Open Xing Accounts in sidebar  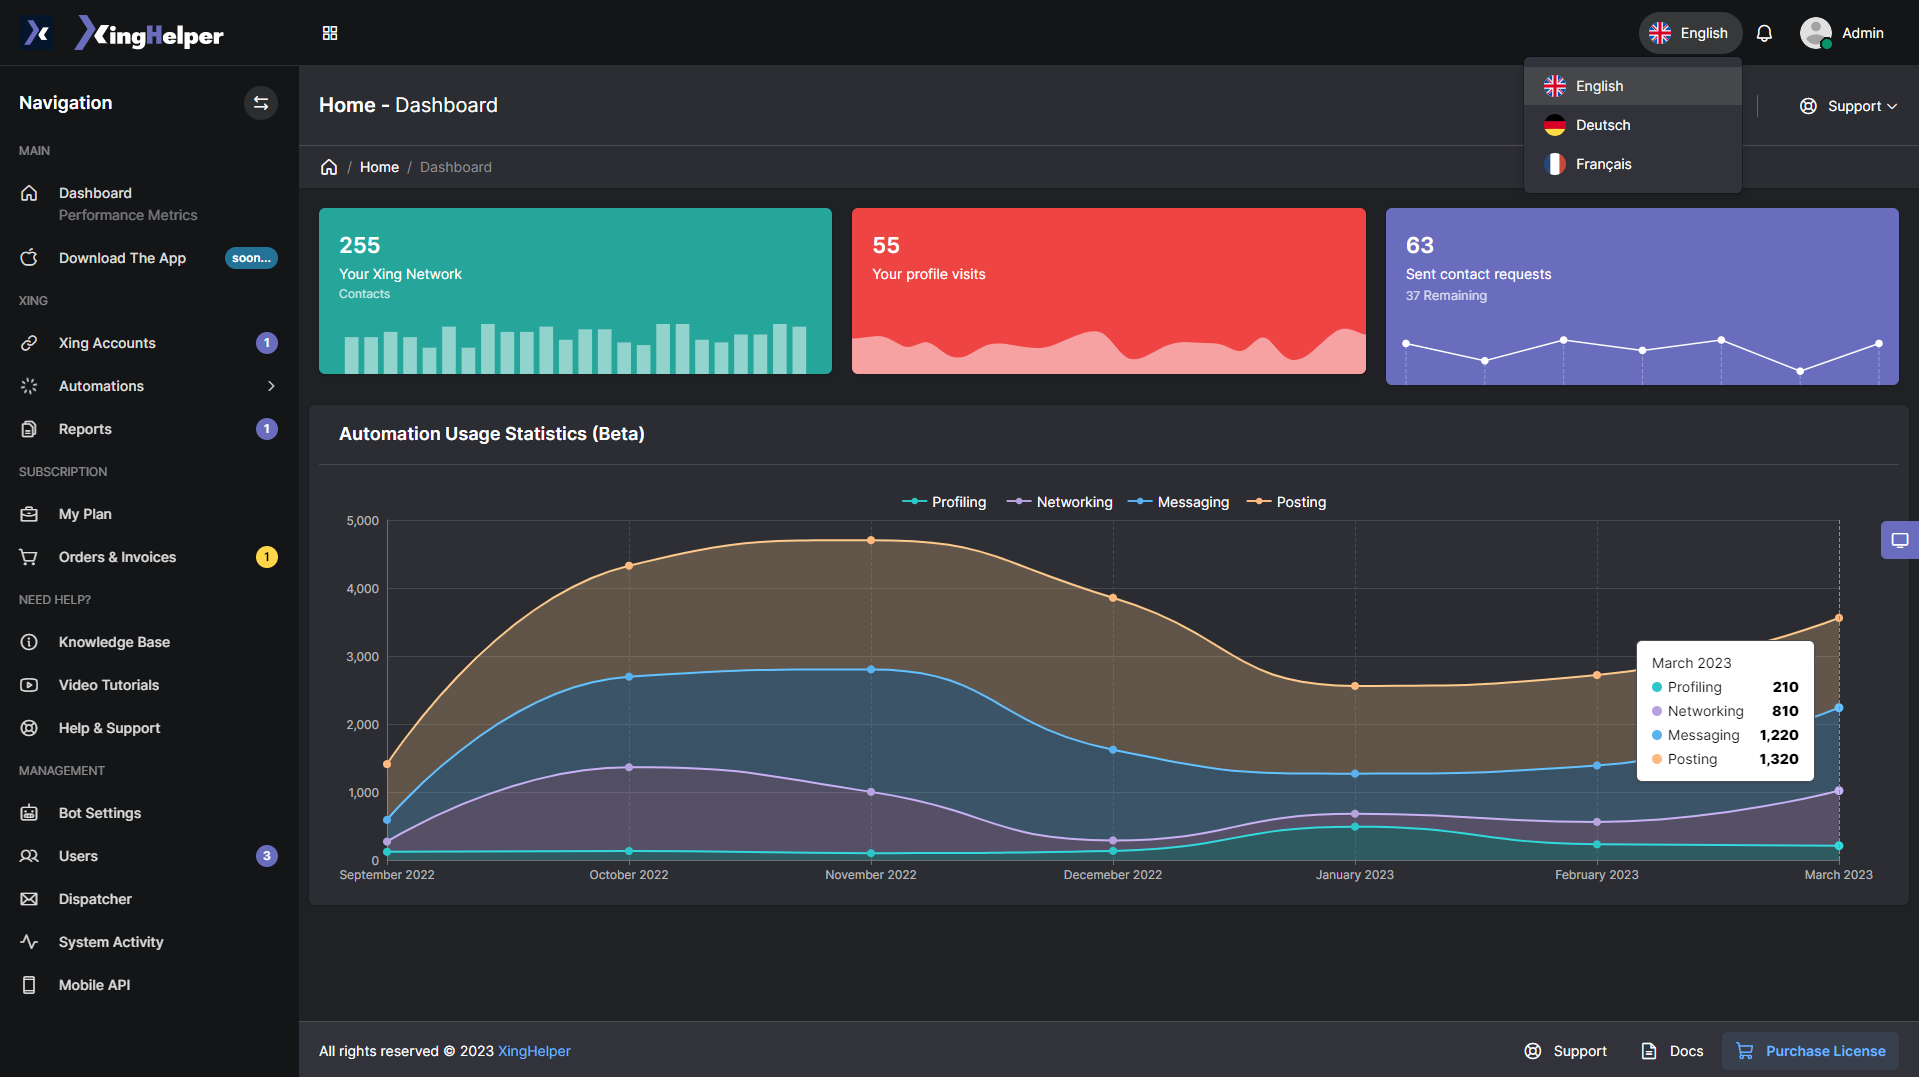click(148, 343)
